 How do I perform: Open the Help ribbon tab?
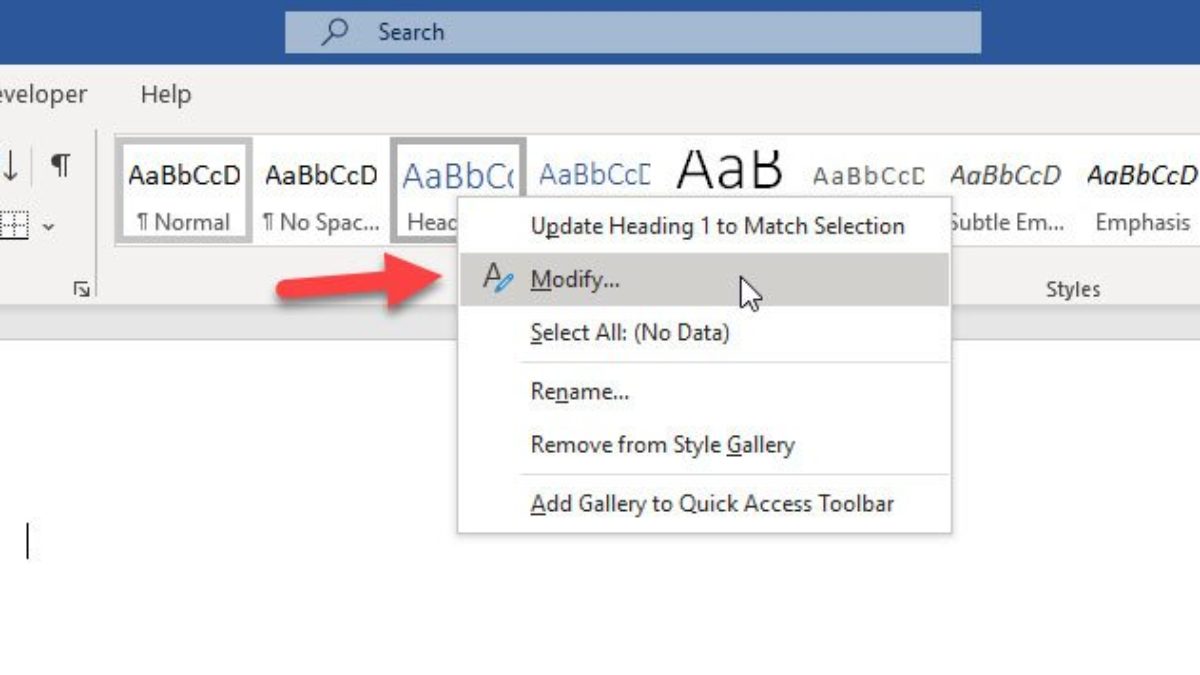(x=165, y=95)
